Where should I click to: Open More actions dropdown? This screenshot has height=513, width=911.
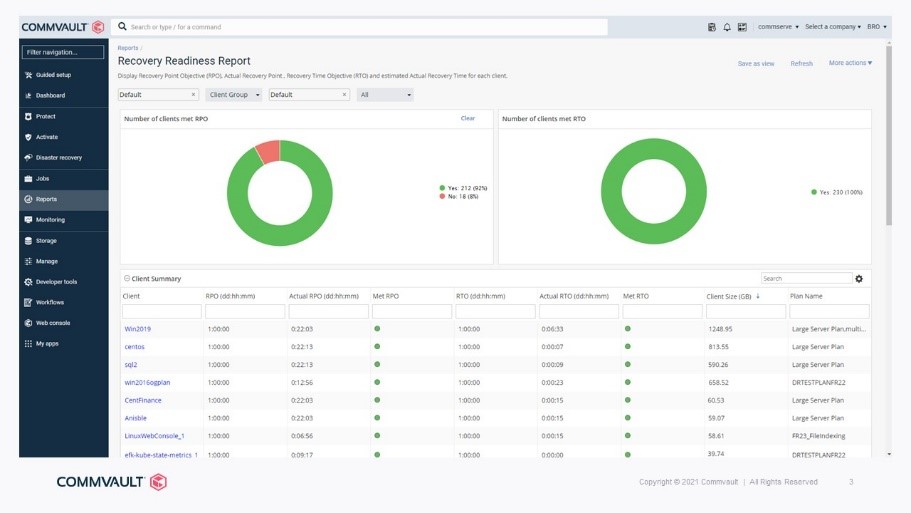point(850,63)
